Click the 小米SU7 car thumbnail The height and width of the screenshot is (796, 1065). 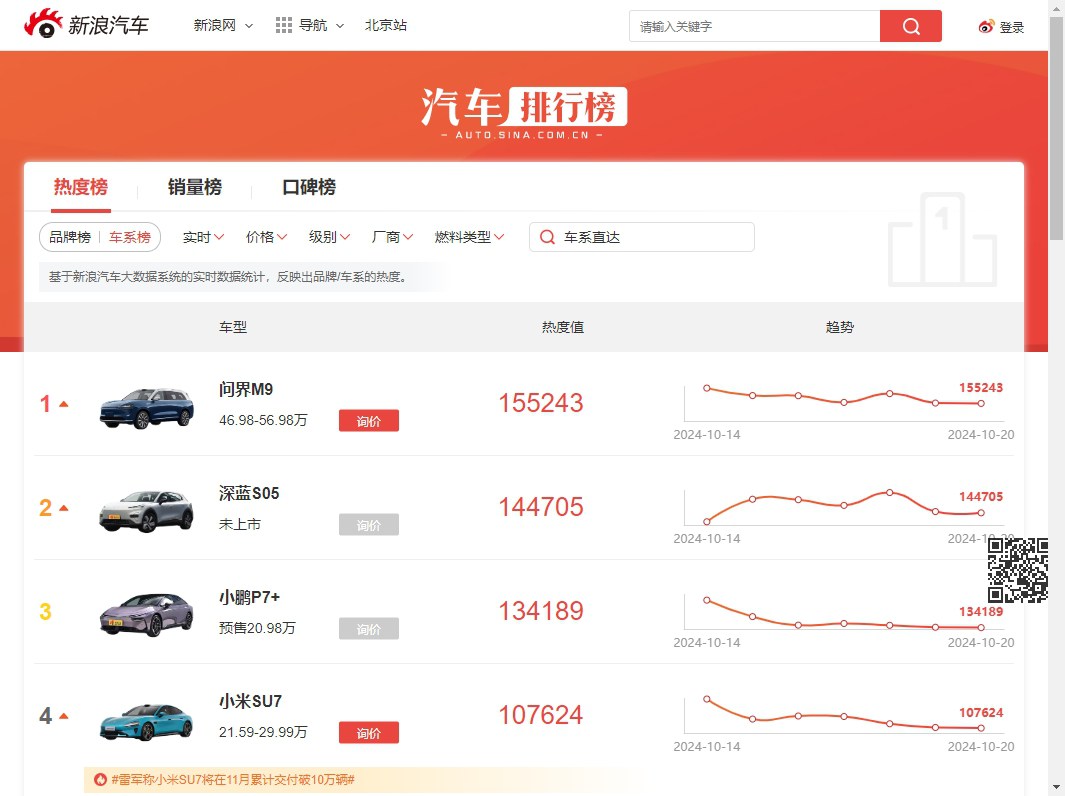pyautogui.click(x=146, y=721)
